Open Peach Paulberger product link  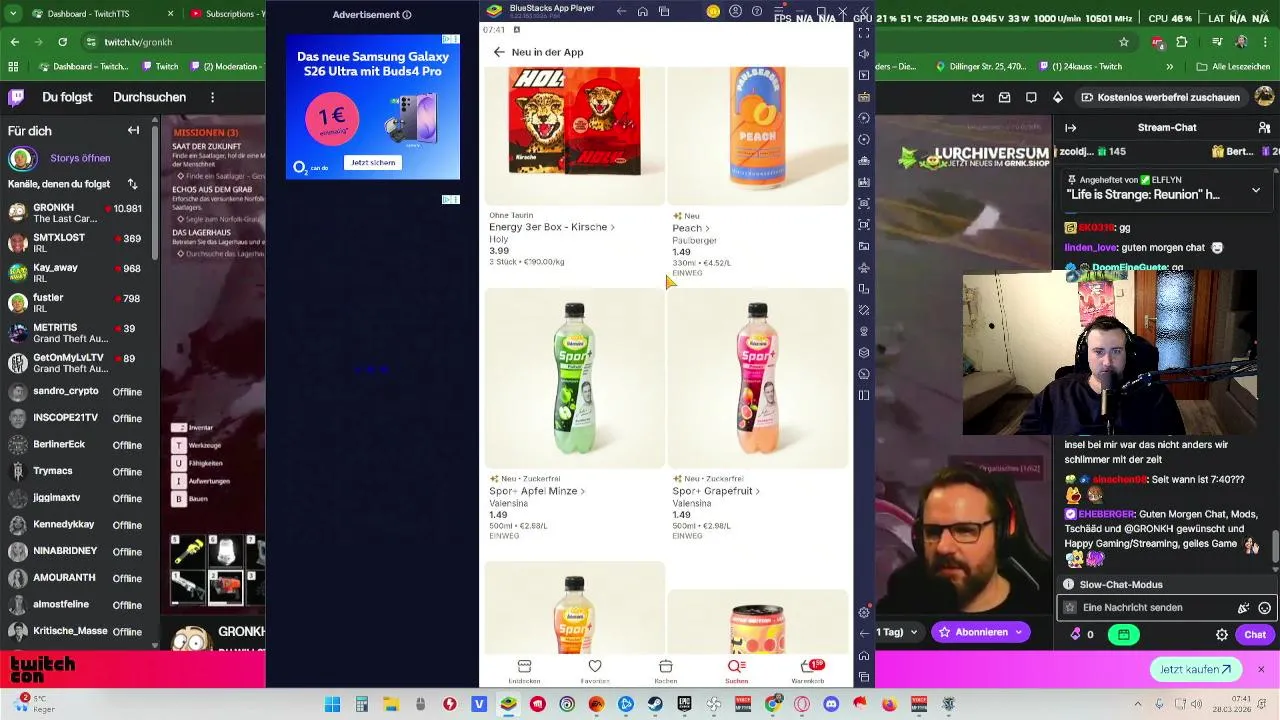(x=691, y=228)
